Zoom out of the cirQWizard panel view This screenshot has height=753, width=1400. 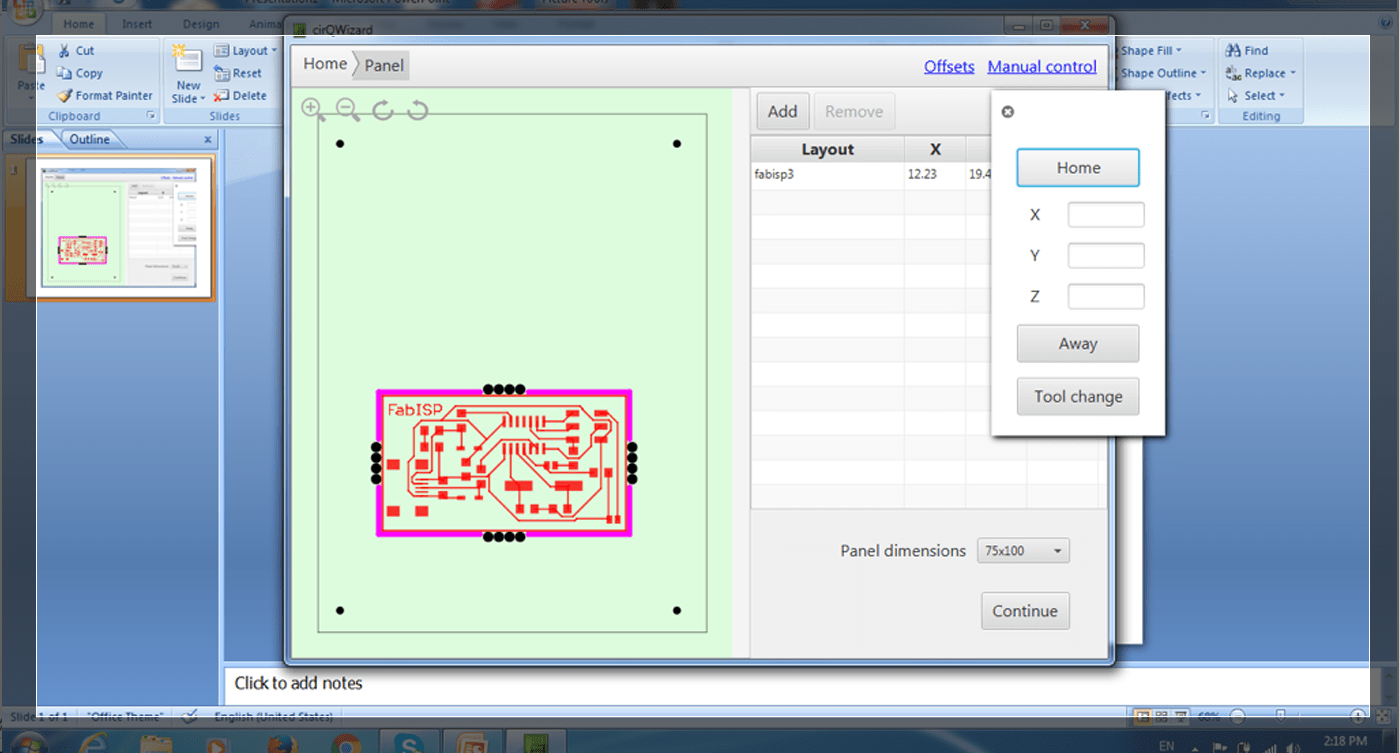pyautogui.click(x=347, y=109)
